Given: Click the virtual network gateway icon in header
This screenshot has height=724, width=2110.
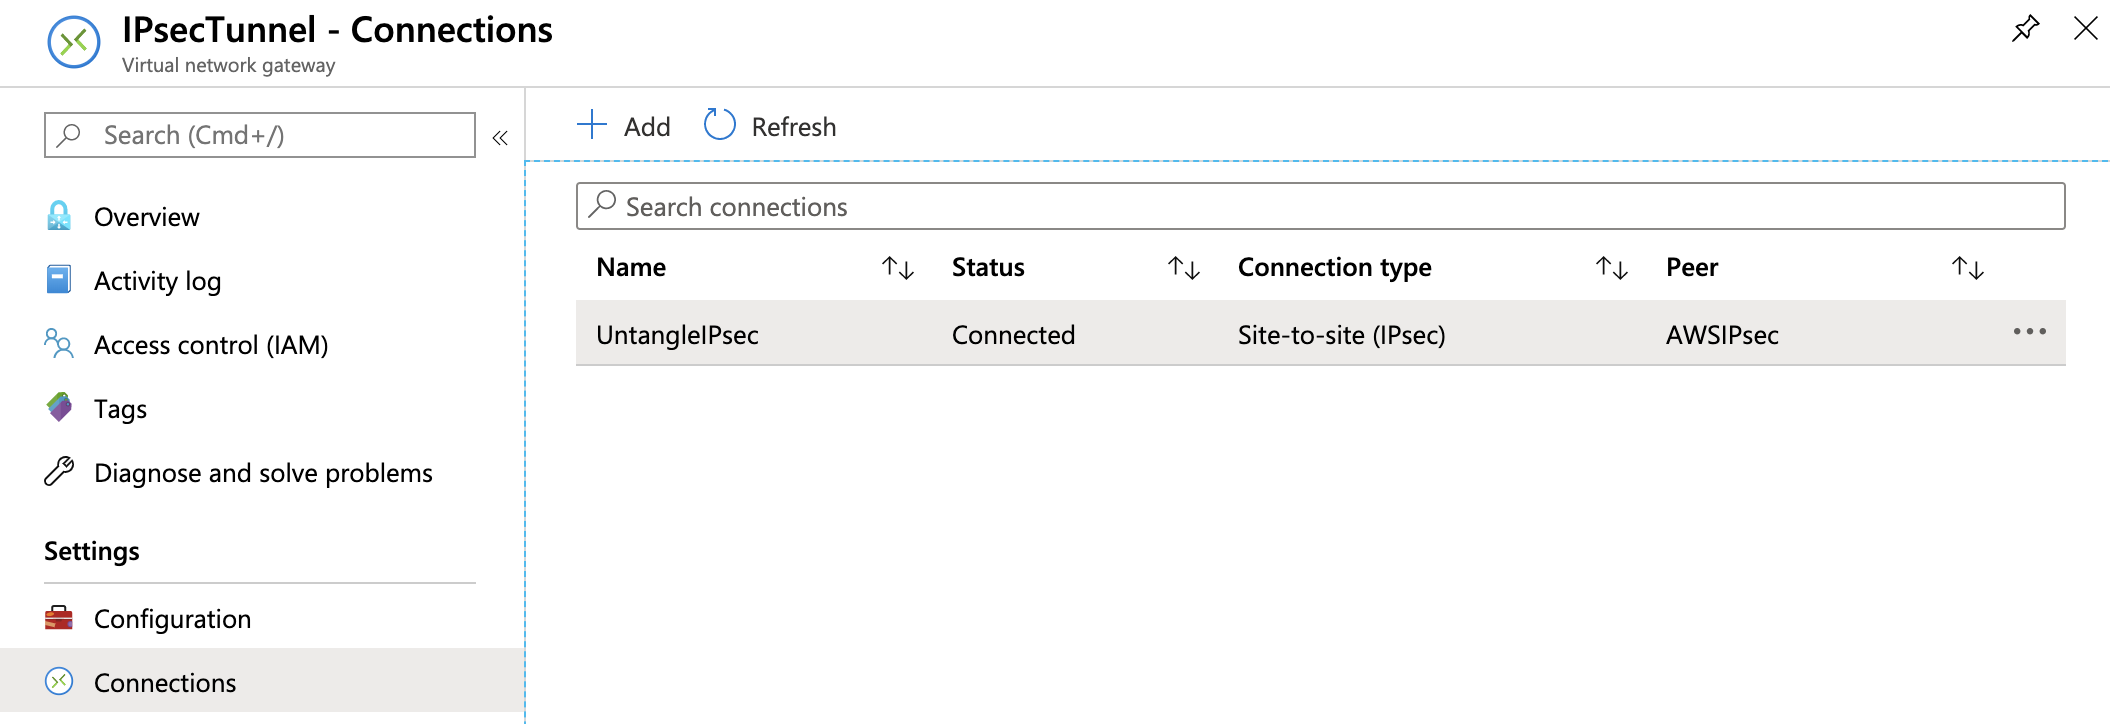Looking at the screenshot, I should tap(74, 43).
